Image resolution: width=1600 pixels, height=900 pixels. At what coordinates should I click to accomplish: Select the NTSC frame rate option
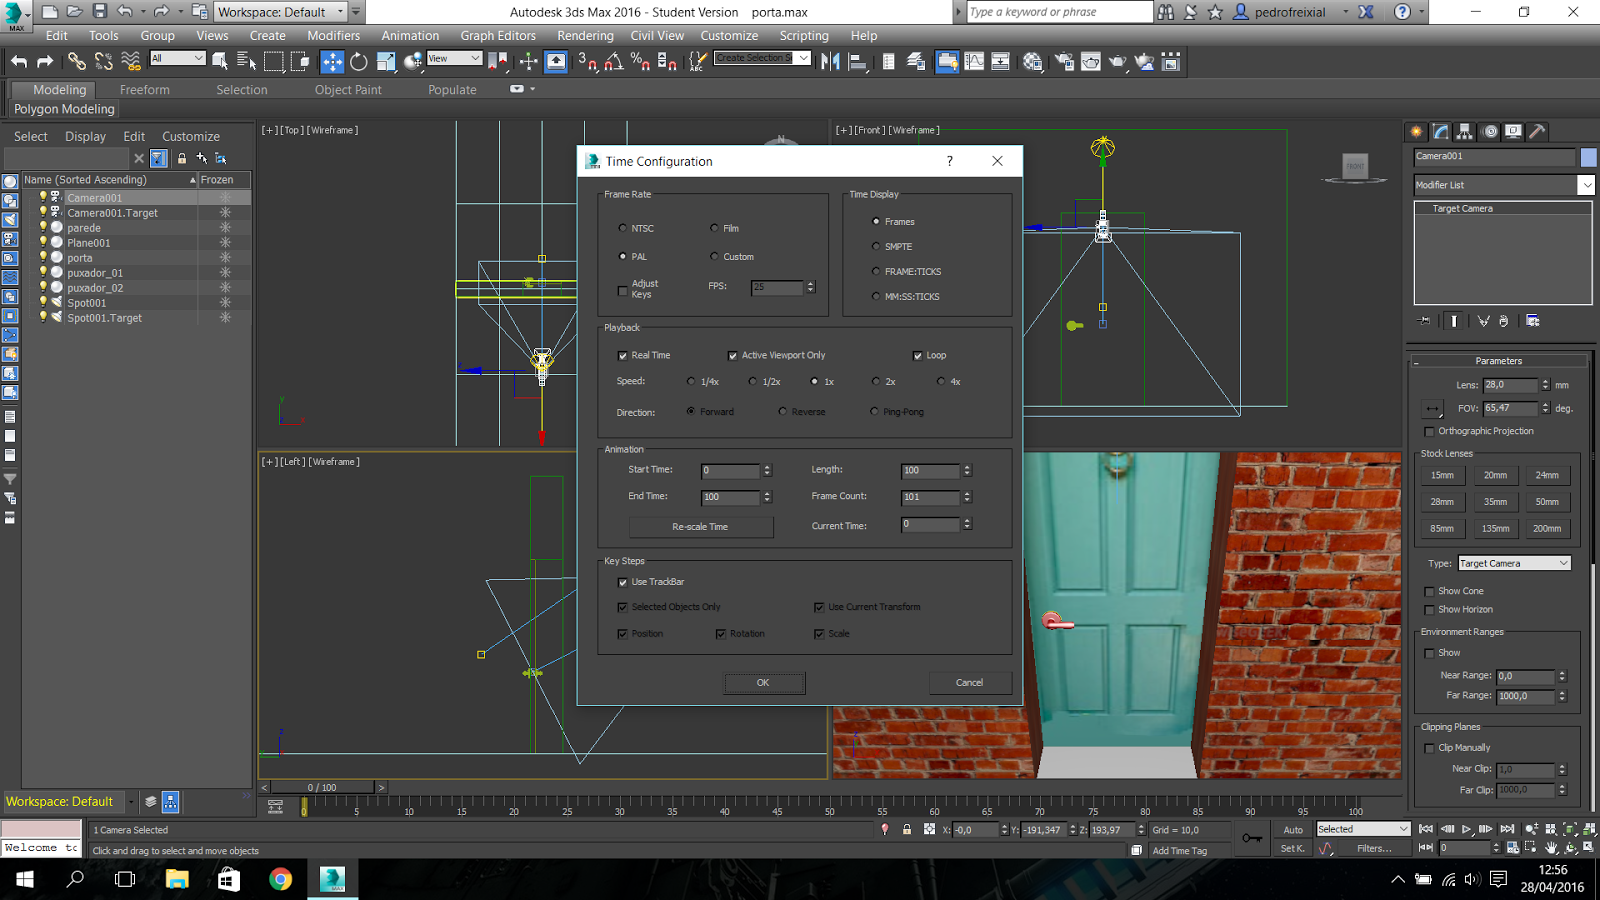[x=623, y=228]
